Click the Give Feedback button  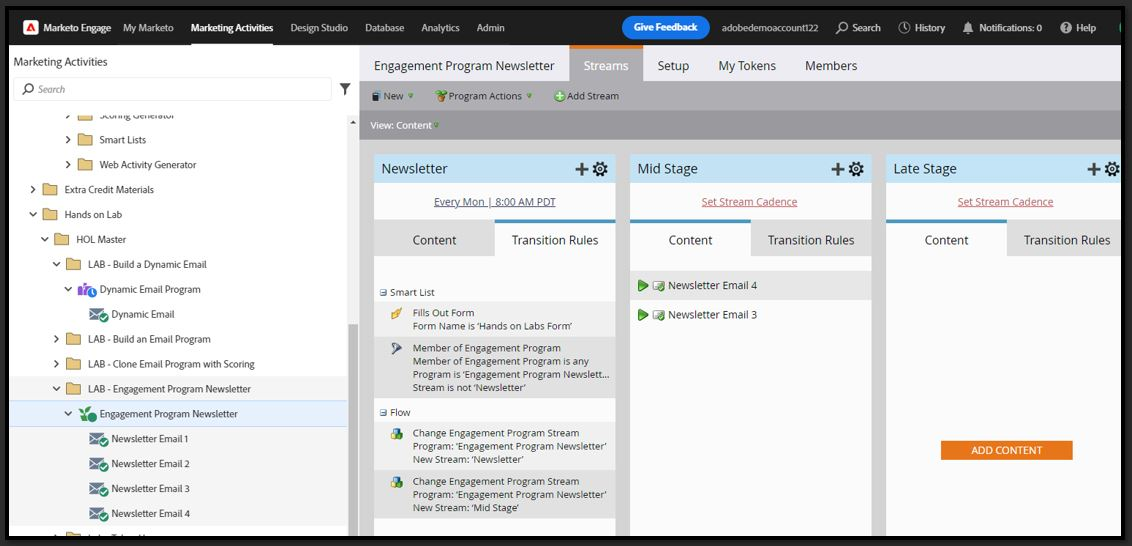click(x=666, y=27)
